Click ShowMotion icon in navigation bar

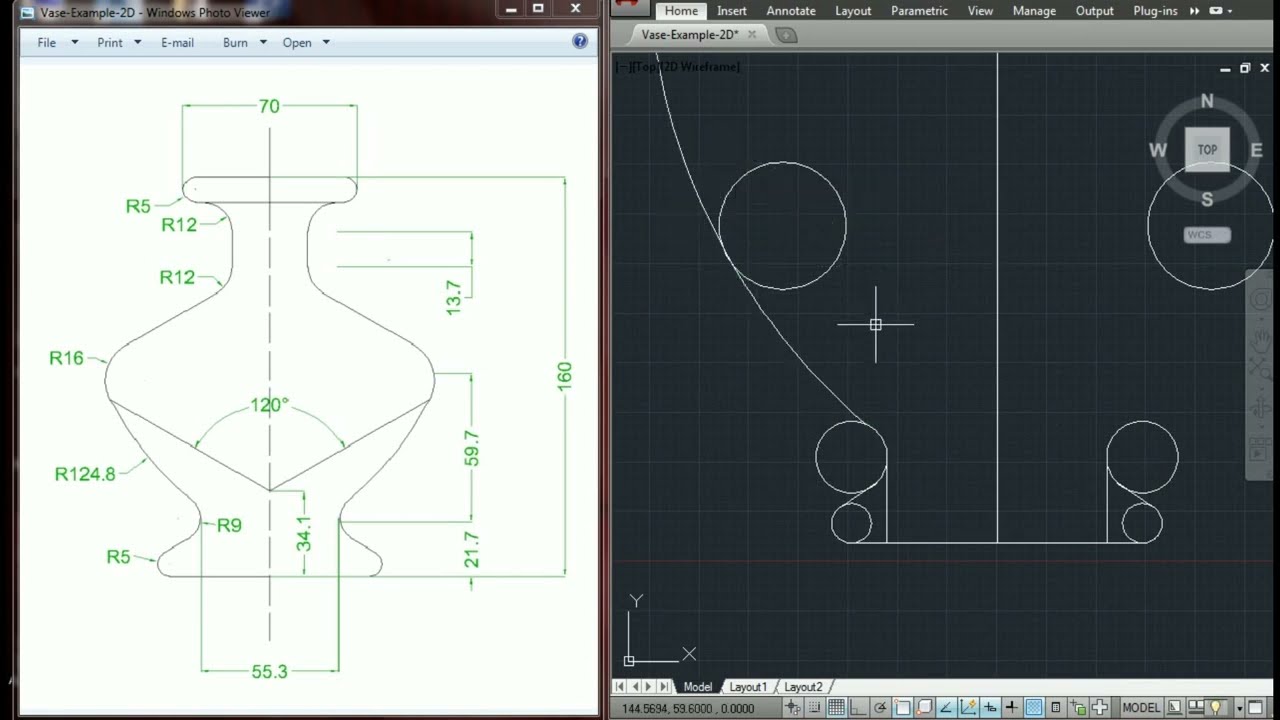coord(1260,450)
